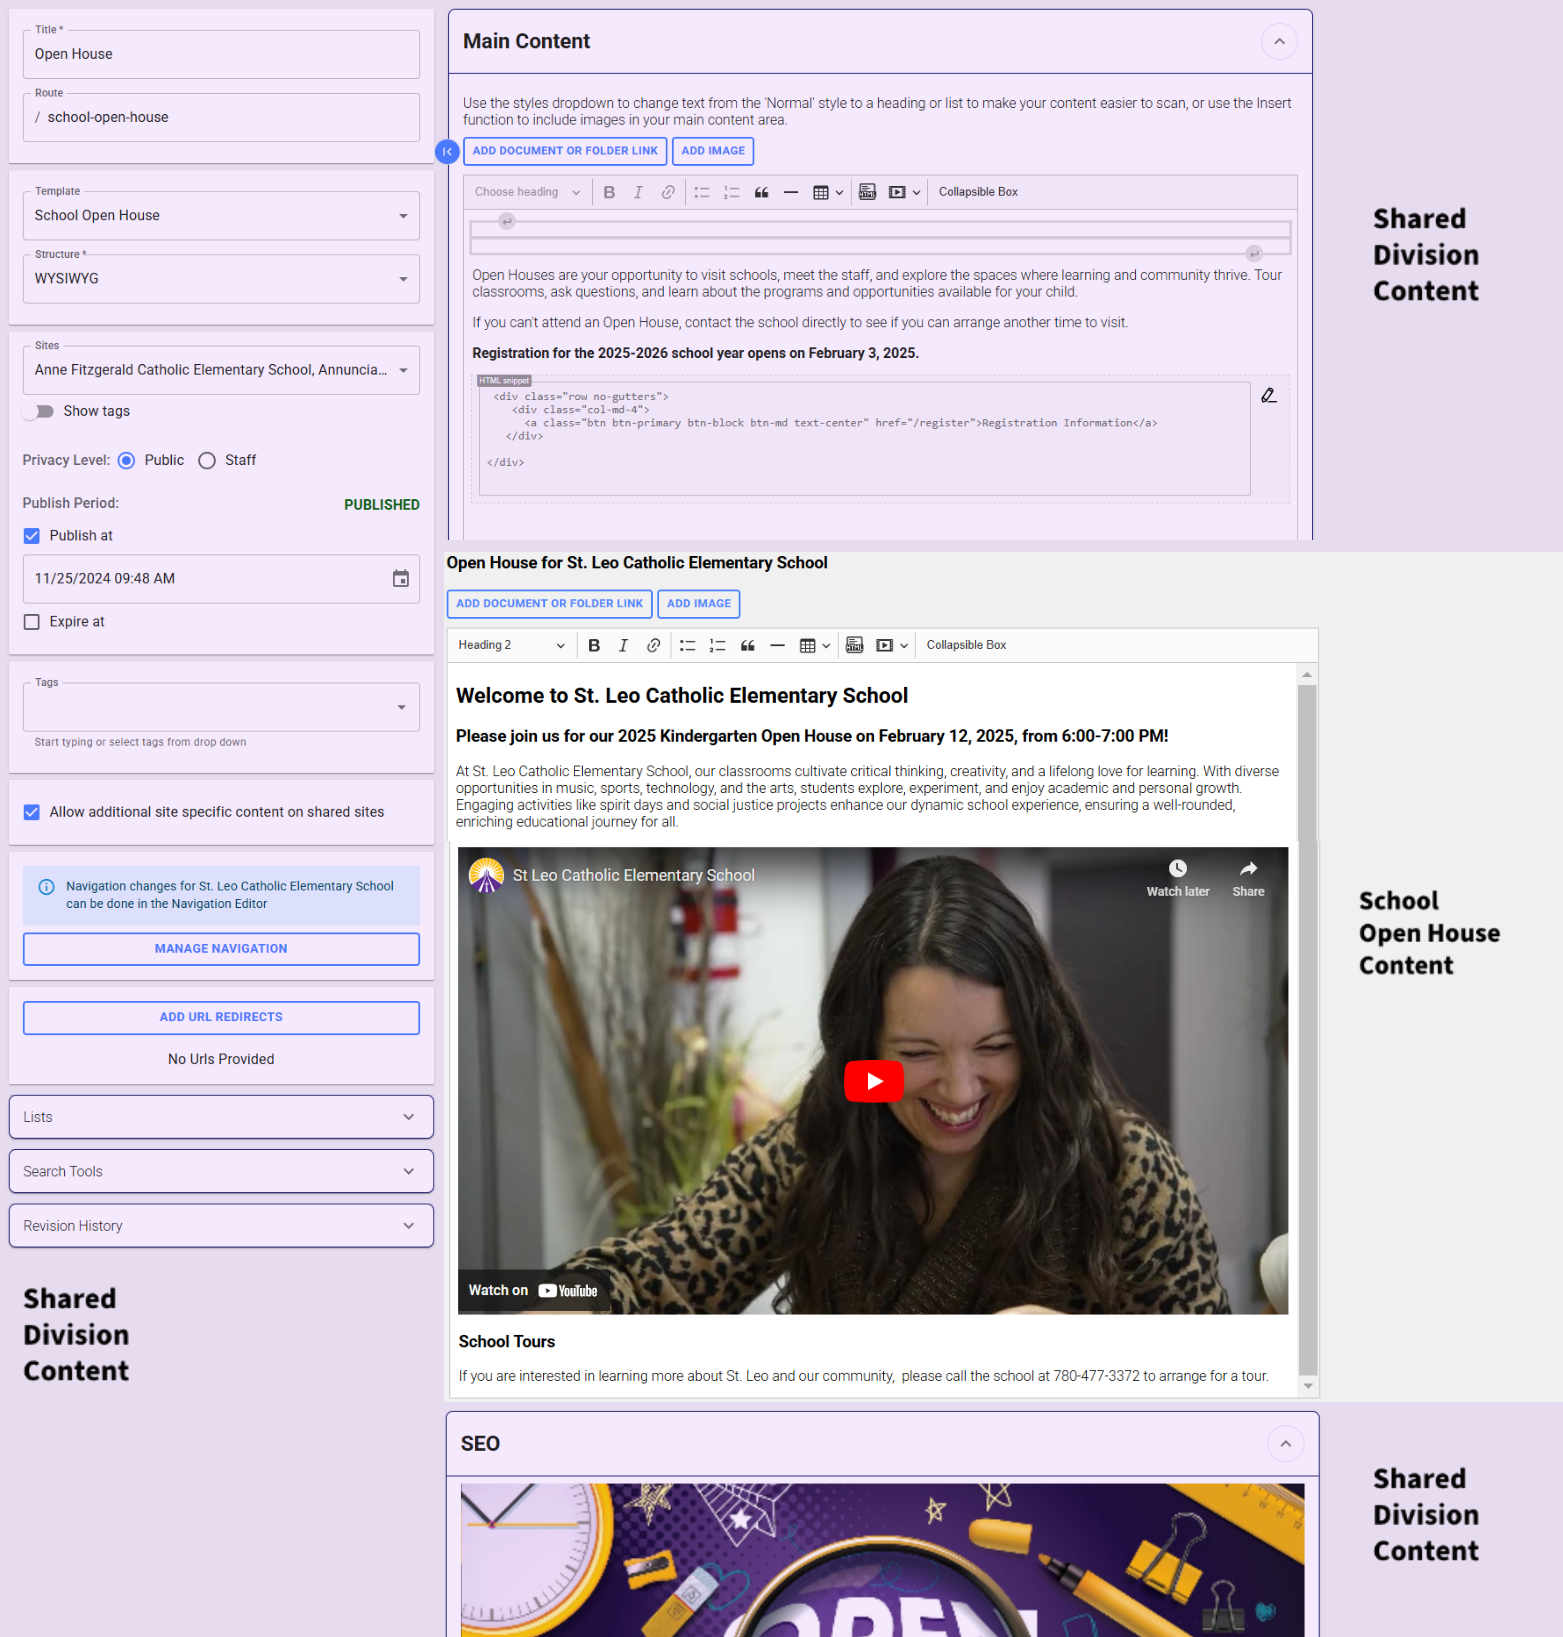This screenshot has height=1637, width=1563.
Task: Click the blue collapse sidebar arrow icon
Action: 447,151
